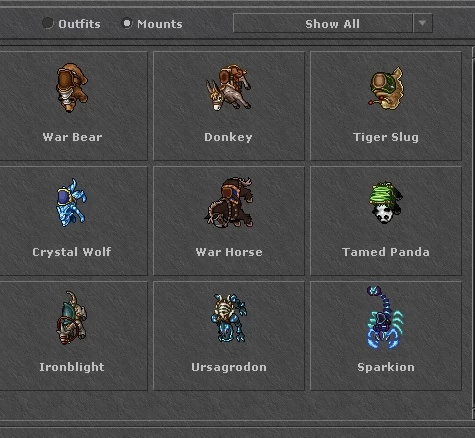Click the Donkey name label
This screenshot has width=475, height=438.
click(x=228, y=137)
